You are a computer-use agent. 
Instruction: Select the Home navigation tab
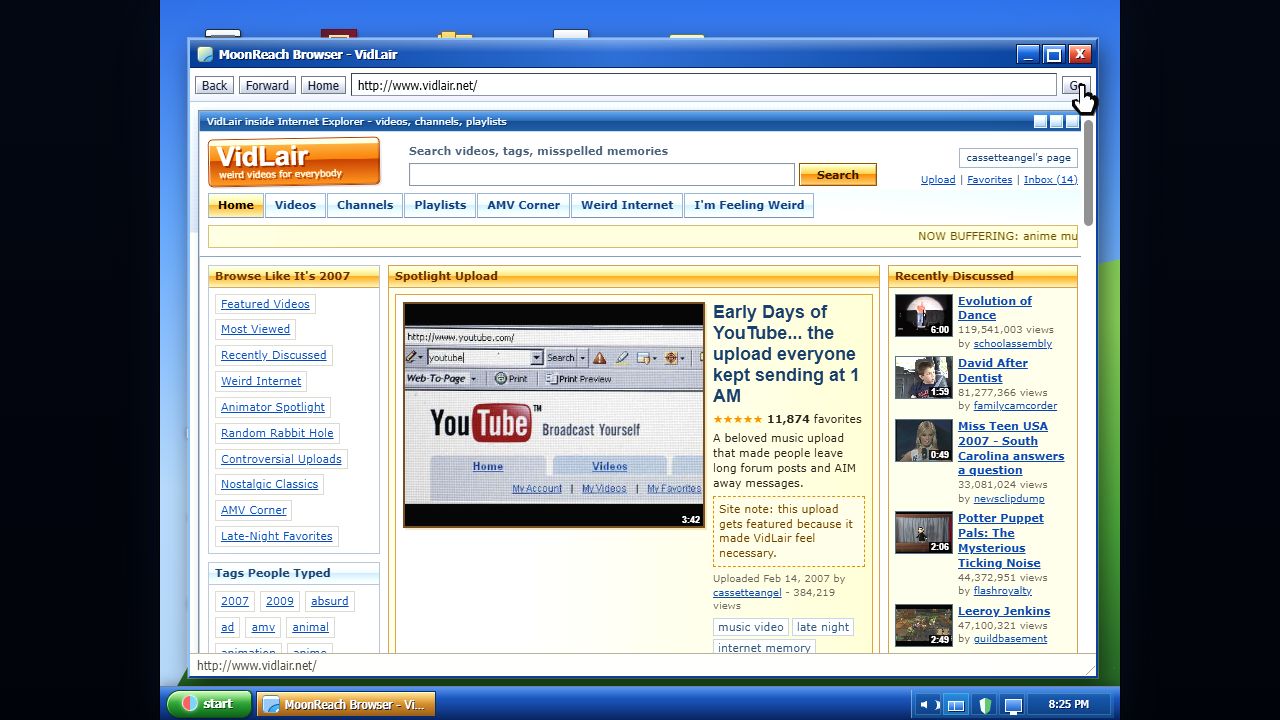pos(236,205)
